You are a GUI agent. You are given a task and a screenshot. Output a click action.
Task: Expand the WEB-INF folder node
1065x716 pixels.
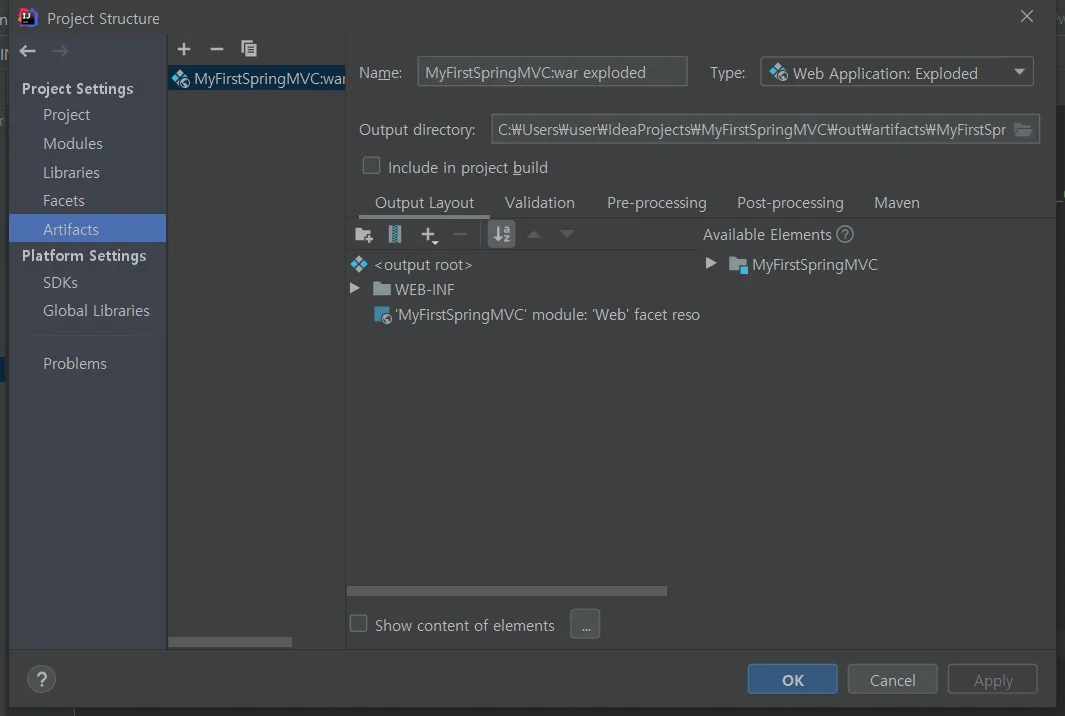tap(355, 289)
